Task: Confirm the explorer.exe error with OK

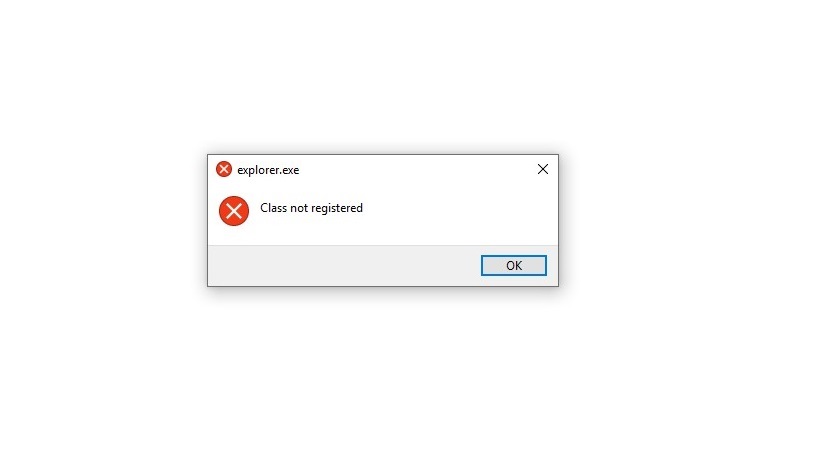Action: (x=513, y=265)
